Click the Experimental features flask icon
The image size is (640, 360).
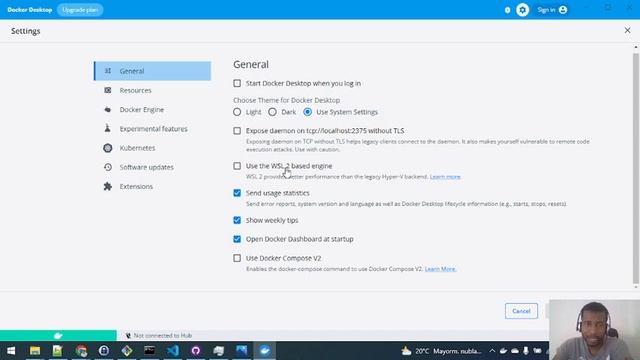click(x=108, y=129)
